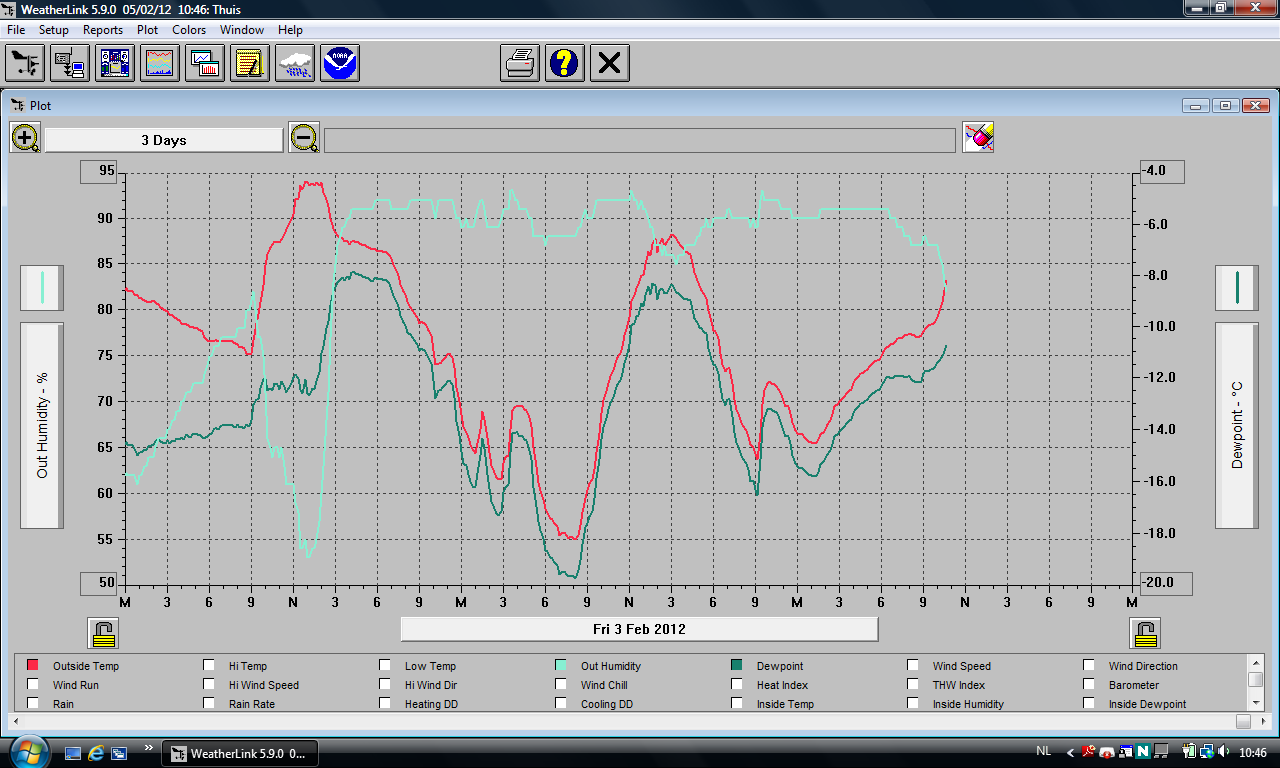Click the printer icon in toolbar

click(x=520, y=64)
